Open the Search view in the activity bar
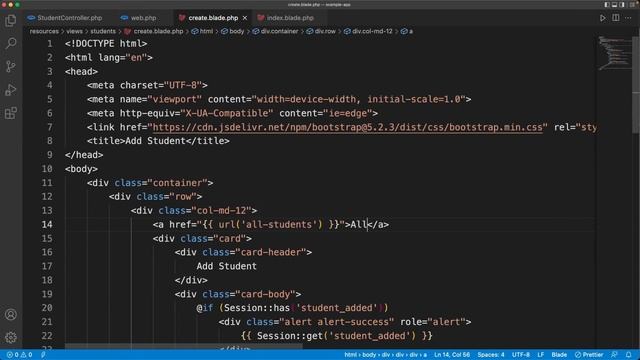The height and width of the screenshot is (360, 640). pos(11,43)
